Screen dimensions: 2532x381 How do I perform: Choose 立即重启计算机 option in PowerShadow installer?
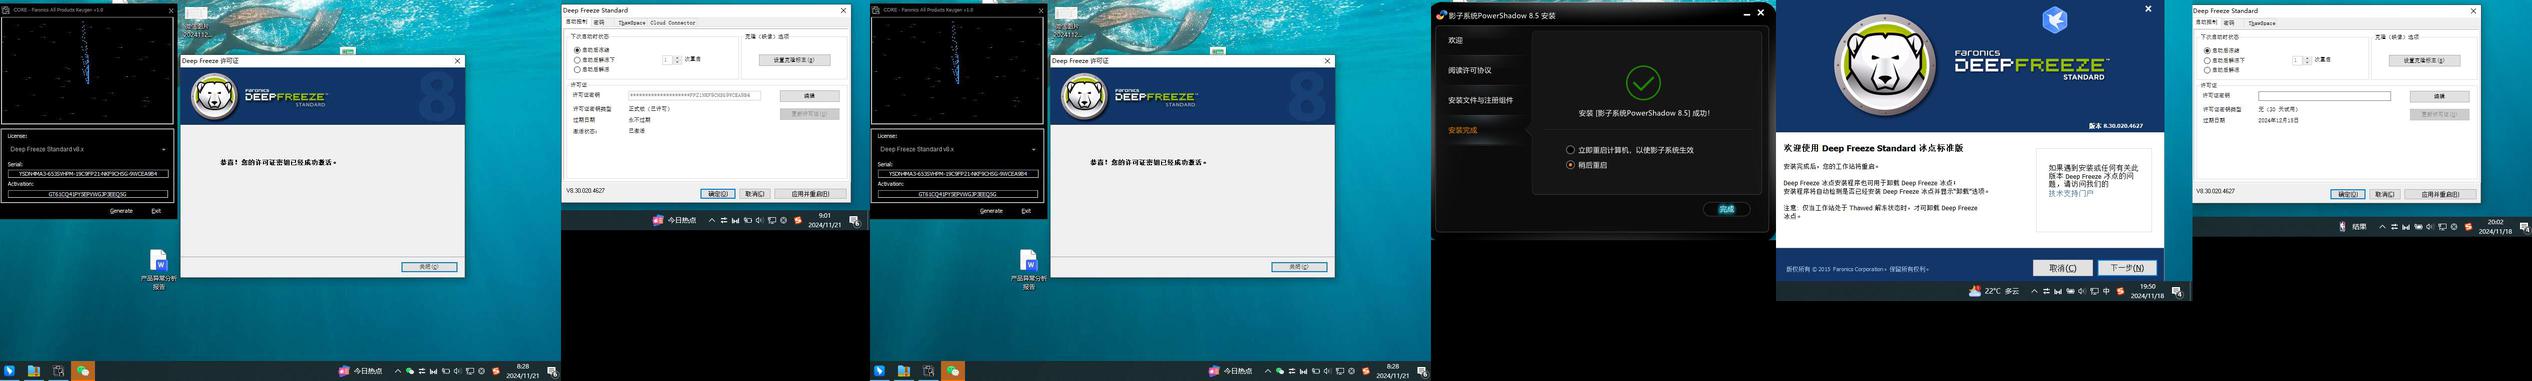click(x=1570, y=150)
